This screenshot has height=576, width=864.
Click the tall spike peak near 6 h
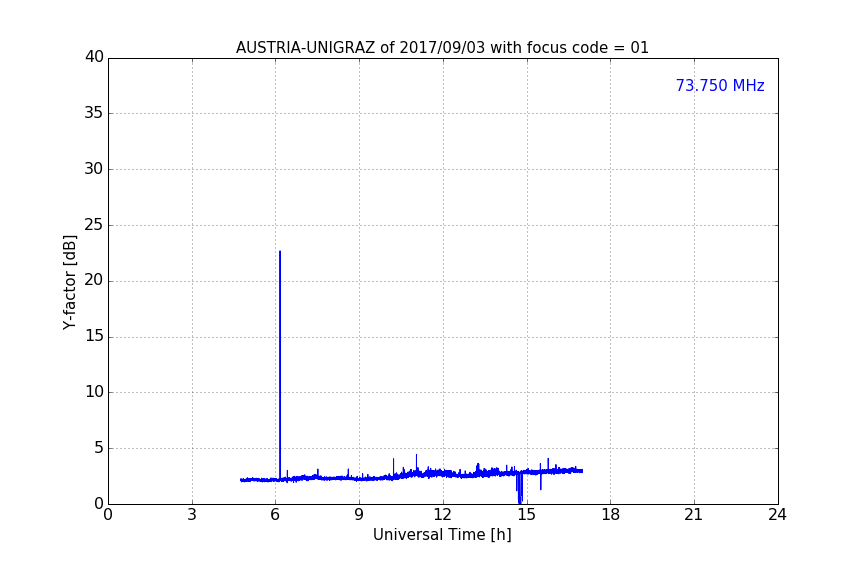pos(280,252)
